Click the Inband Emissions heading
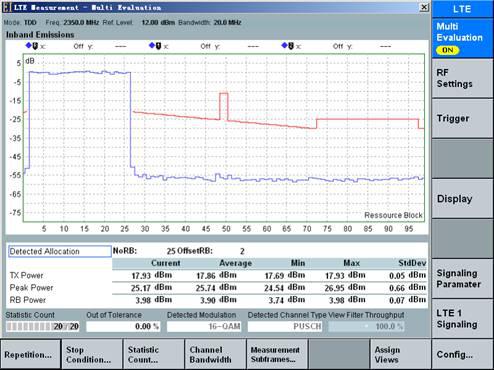 pyautogui.click(x=40, y=35)
